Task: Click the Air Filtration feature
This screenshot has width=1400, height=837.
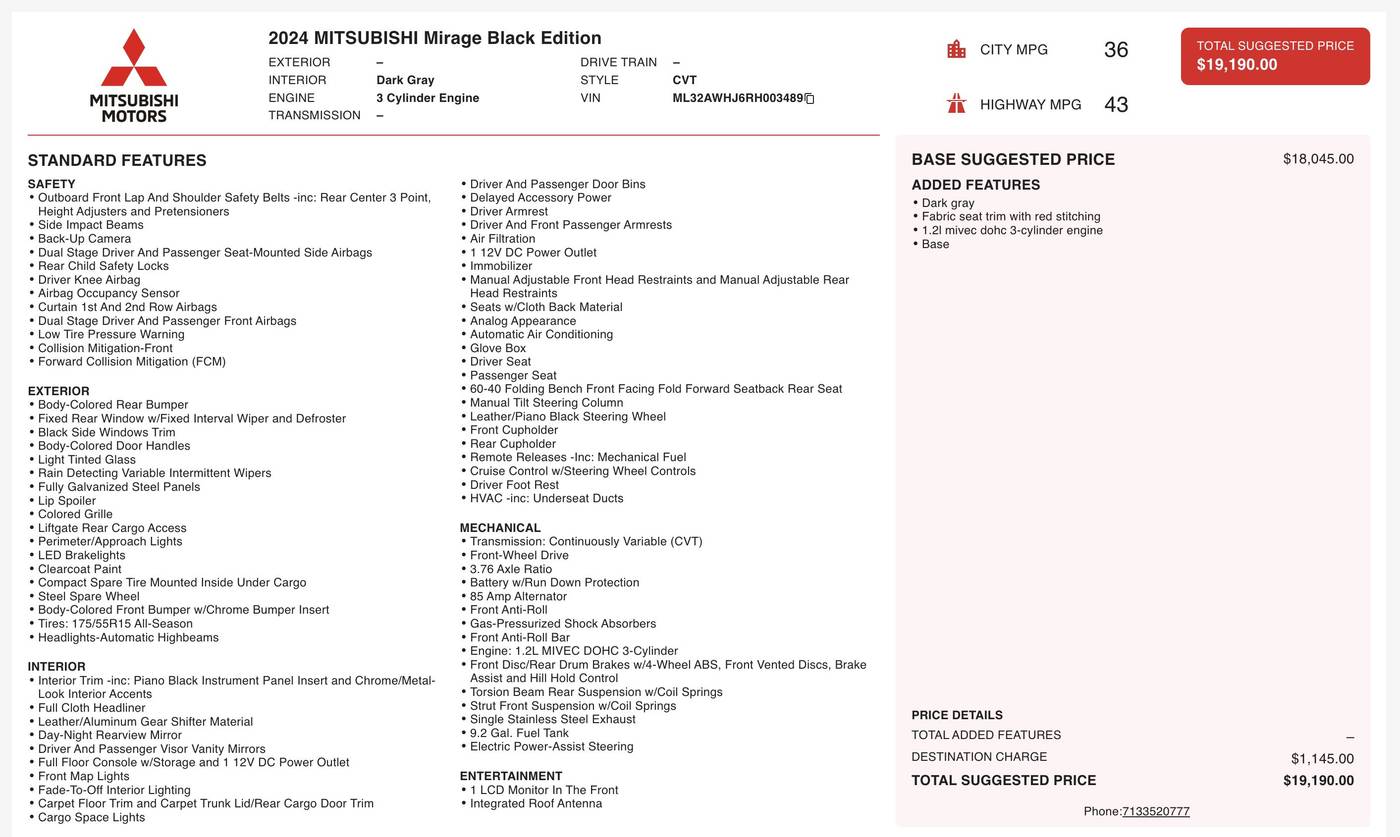Action: coord(503,239)
